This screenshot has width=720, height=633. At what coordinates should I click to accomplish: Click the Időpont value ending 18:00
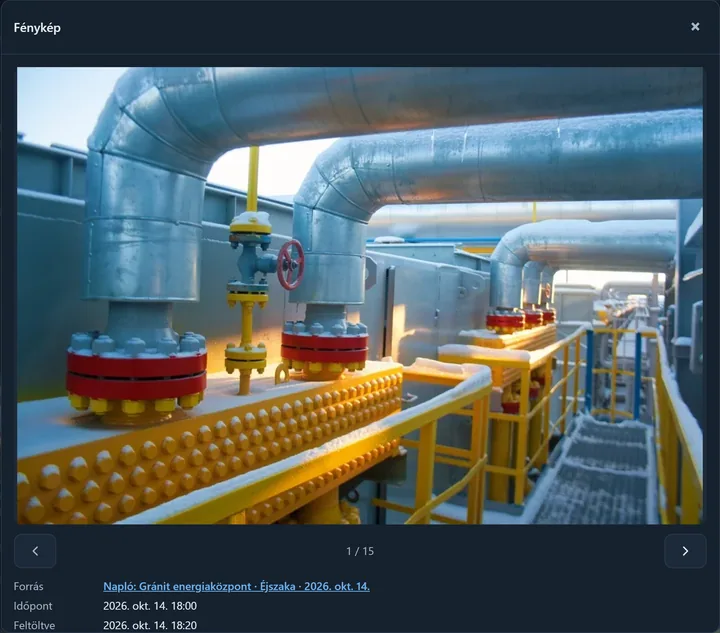tap(150, 606)
